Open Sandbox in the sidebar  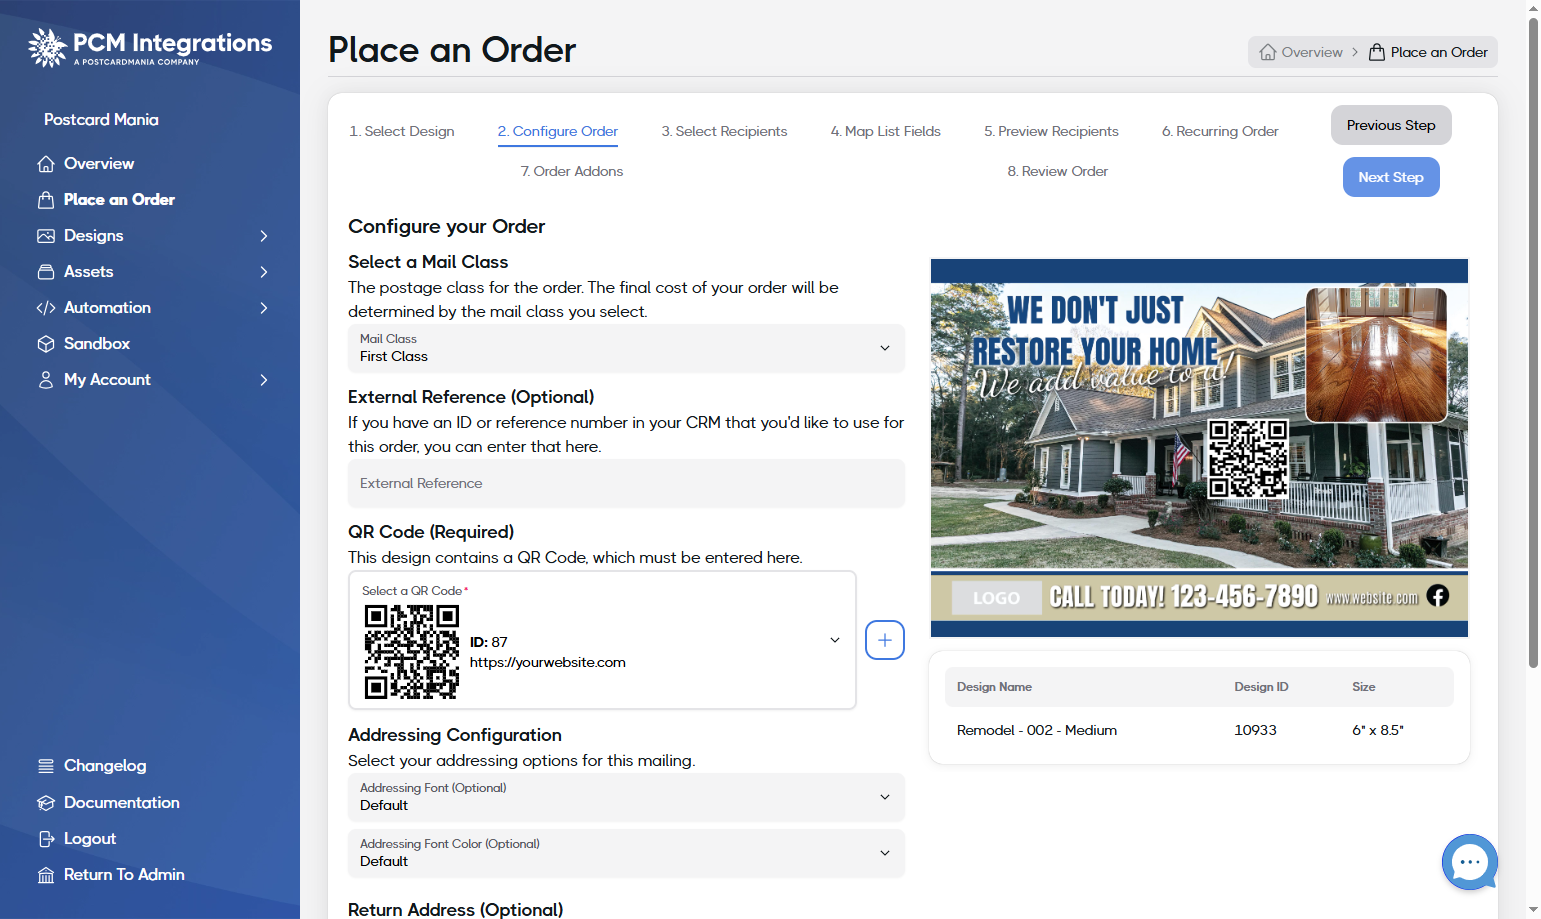point(97,344)
